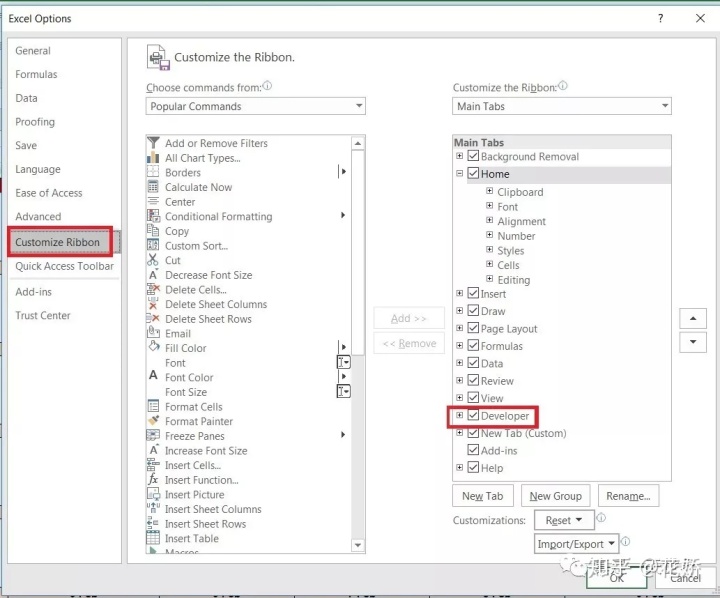
Task: Click the Delete Cells icon
Action: pyautogui.click(x=153, y=289)
